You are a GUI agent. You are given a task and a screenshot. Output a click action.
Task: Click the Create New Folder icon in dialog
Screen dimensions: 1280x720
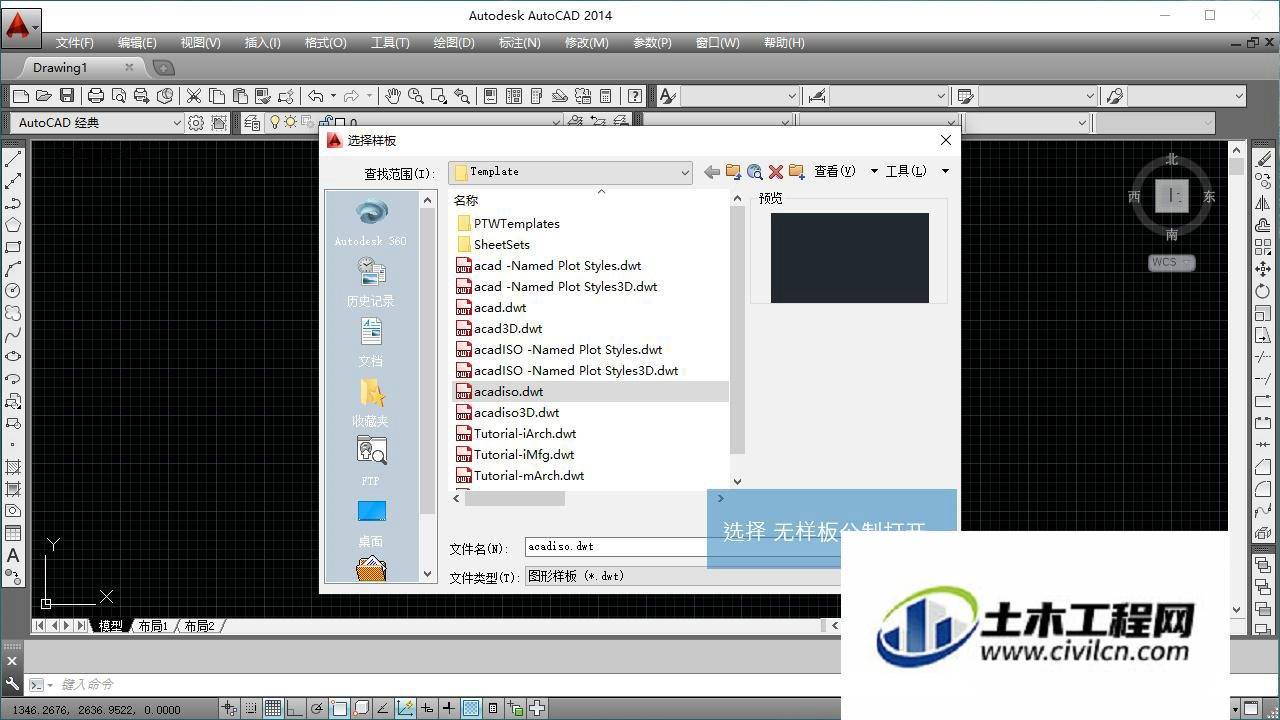click(x=797, y=172)
